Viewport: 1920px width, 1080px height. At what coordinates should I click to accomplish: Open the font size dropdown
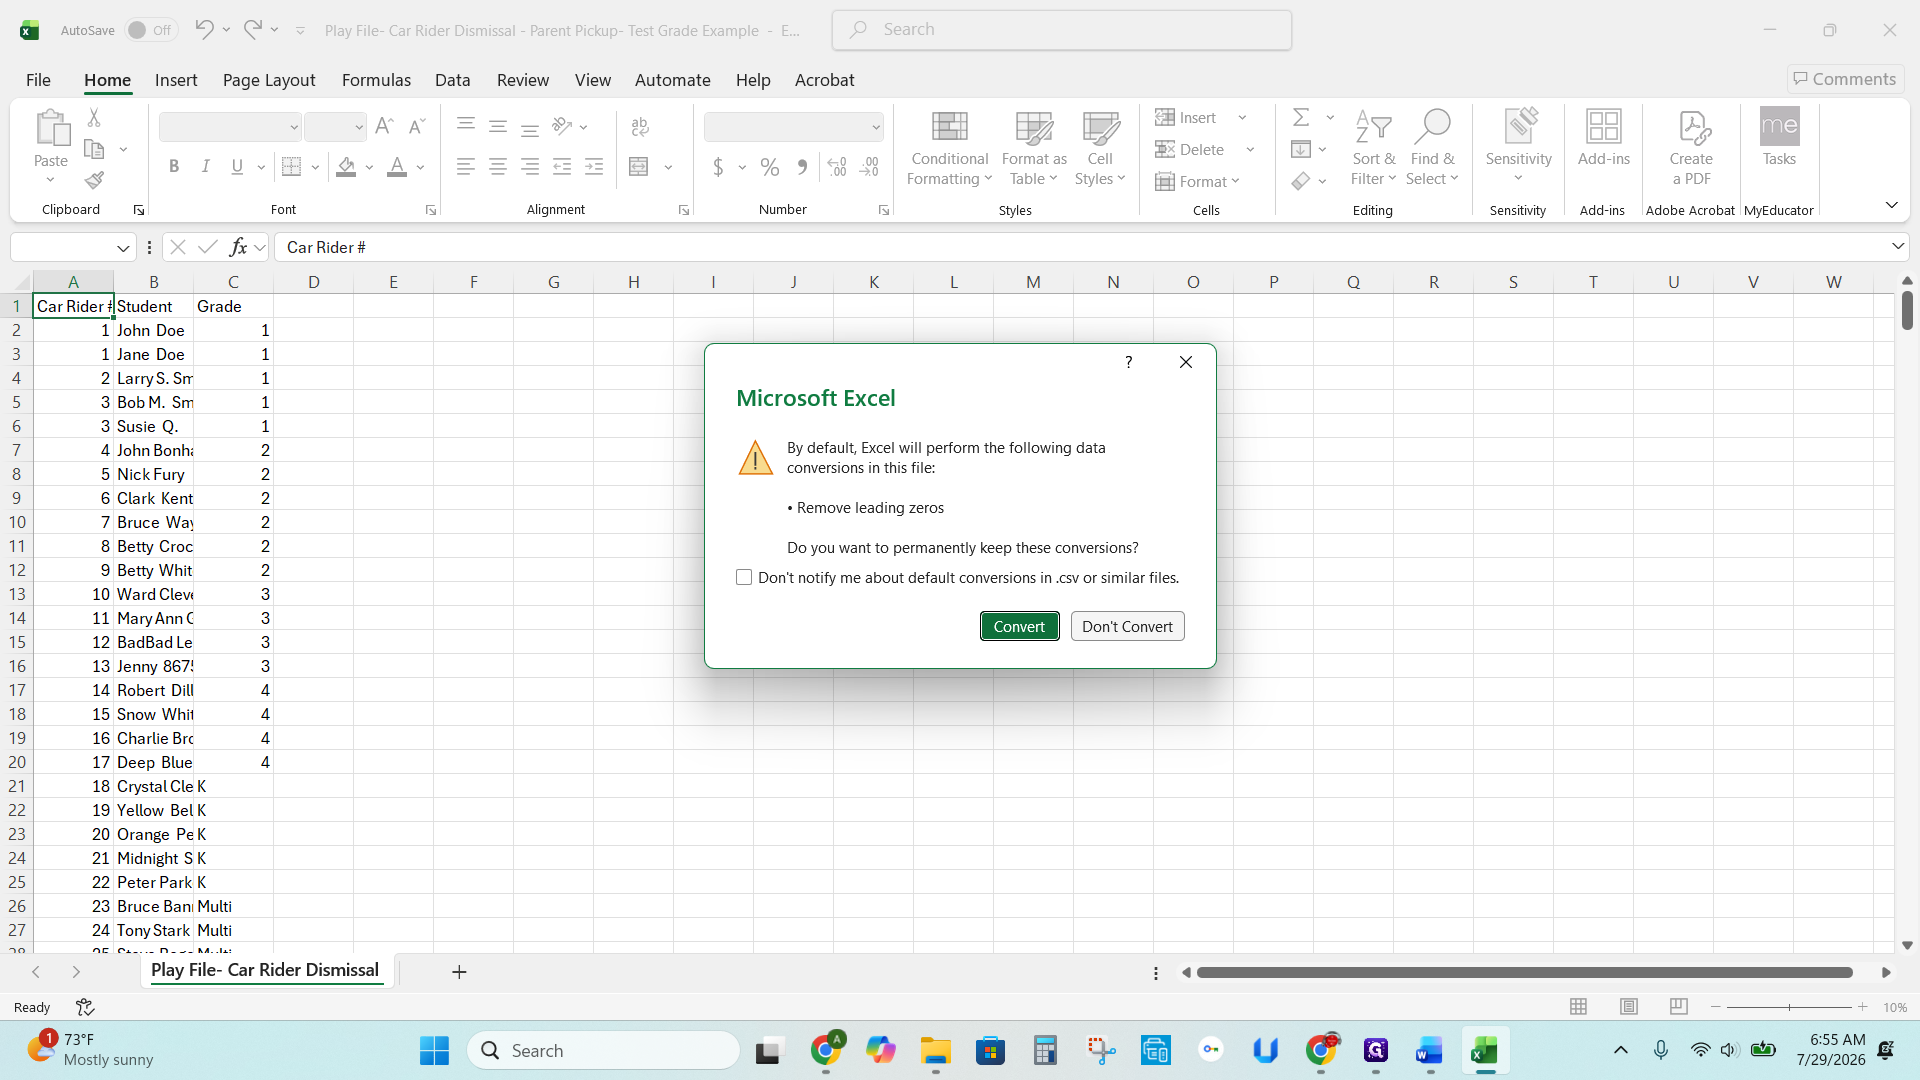[x=359, y=127]
